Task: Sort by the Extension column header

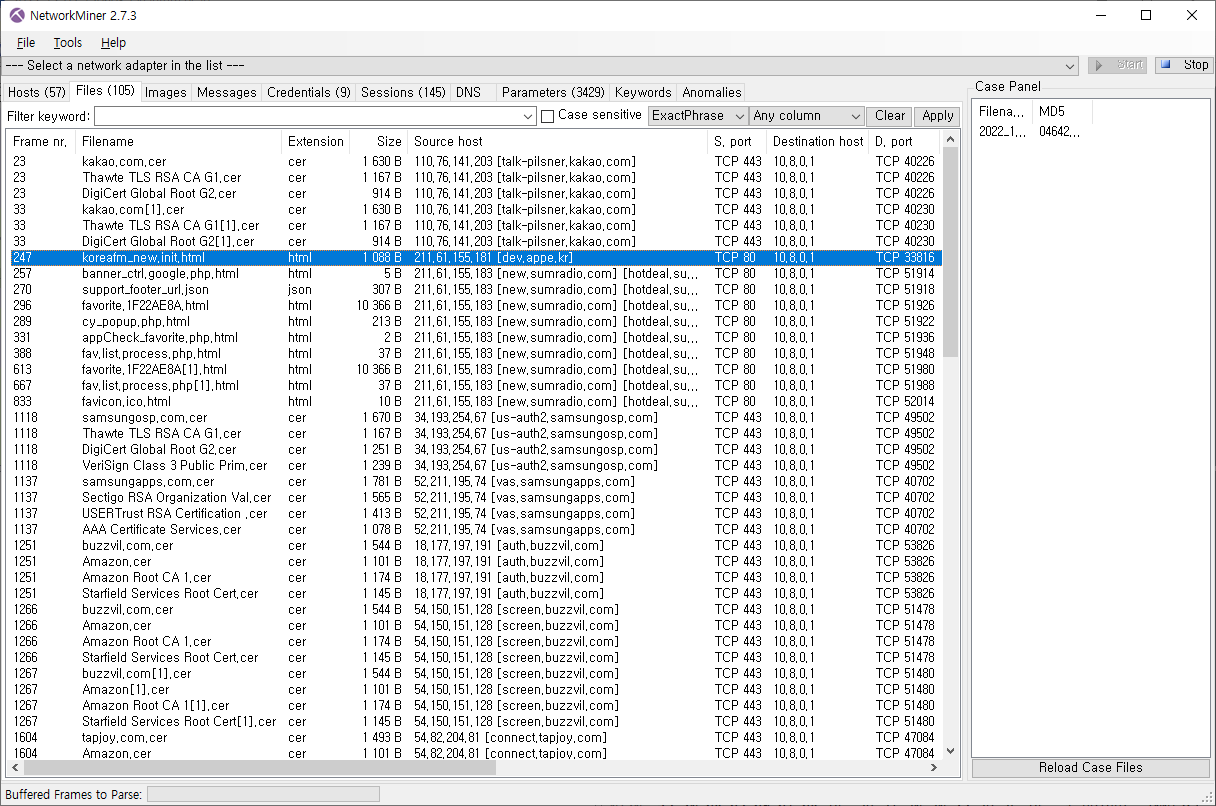Action: [316, 141]
